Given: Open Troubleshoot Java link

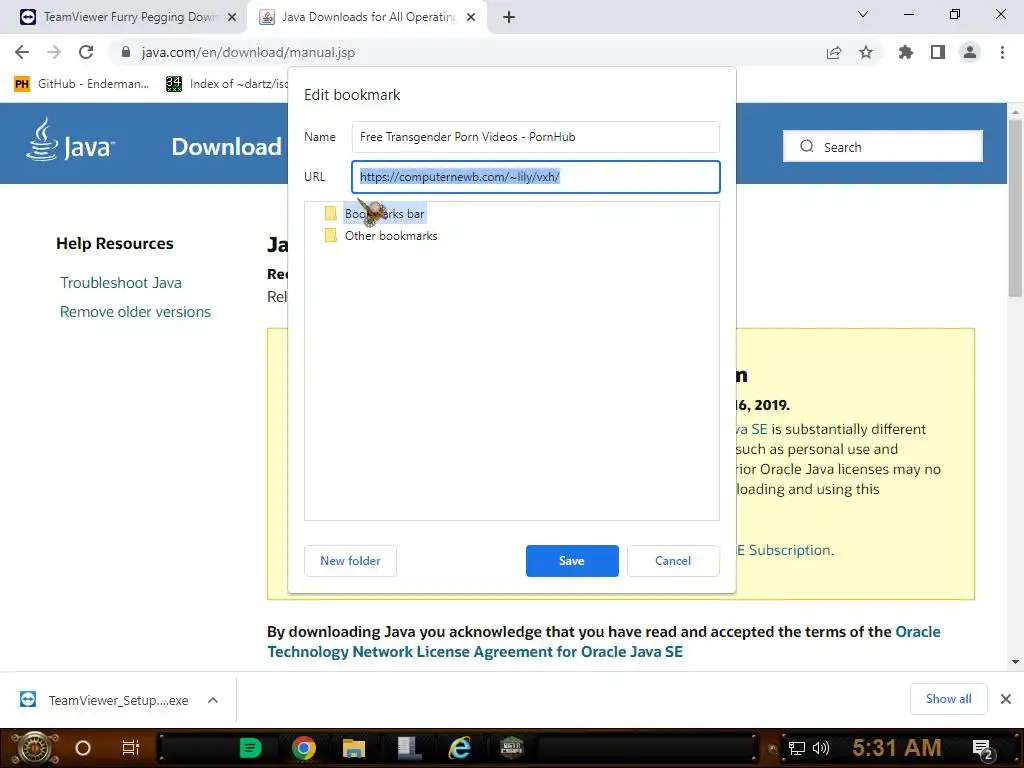Looking at the screenshot, I should coord(121,283).
